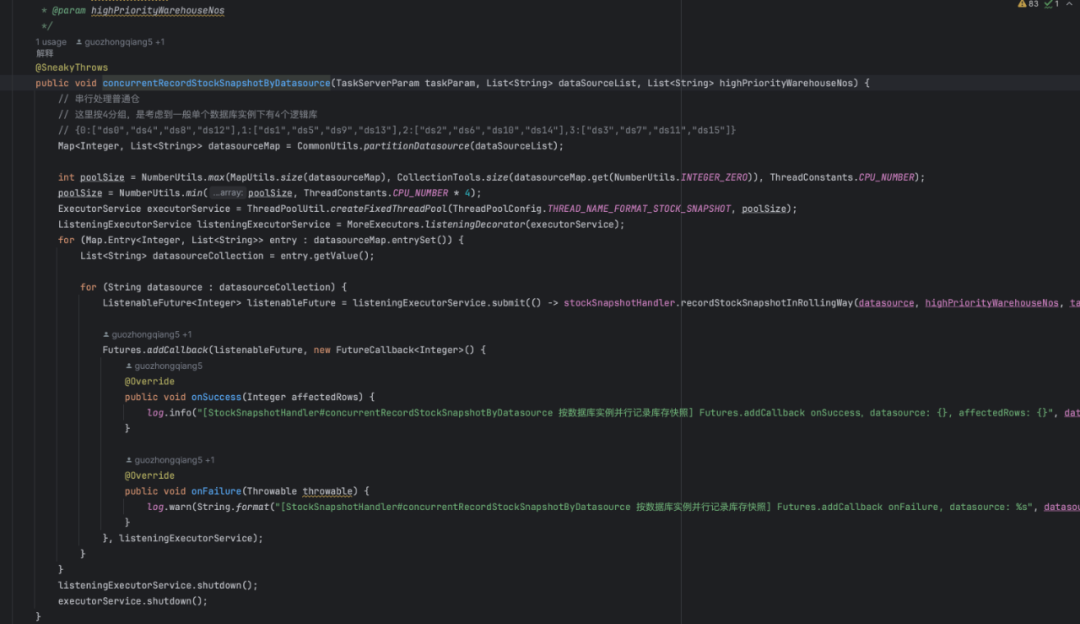The height and width of the screenshot is (624, 1080).
Task: Click the author hint above Futures.addCallback
Action: pos(147,335)
